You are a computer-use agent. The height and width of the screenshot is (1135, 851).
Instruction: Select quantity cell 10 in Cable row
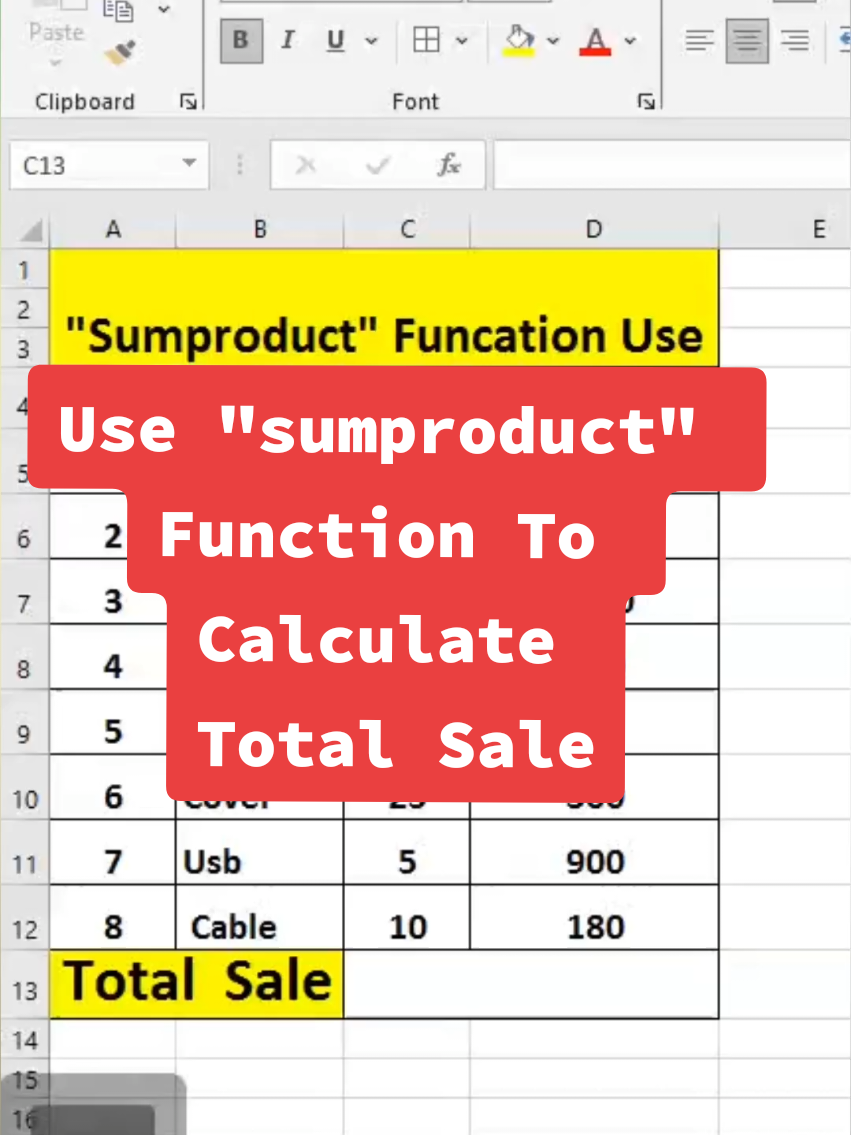[407, 918]
